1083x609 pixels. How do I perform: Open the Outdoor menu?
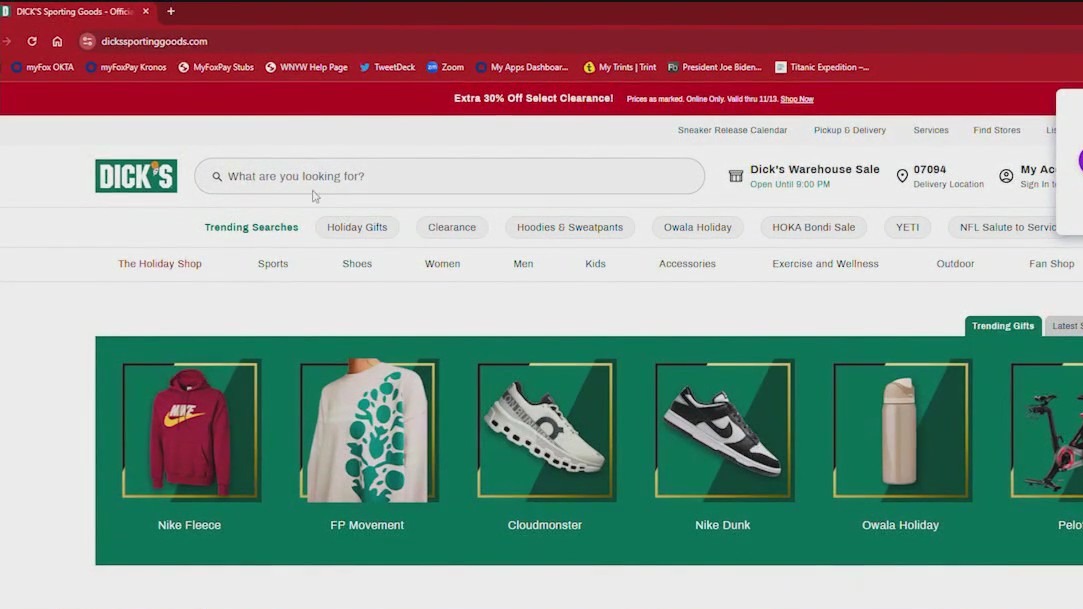tap(955, 264)
